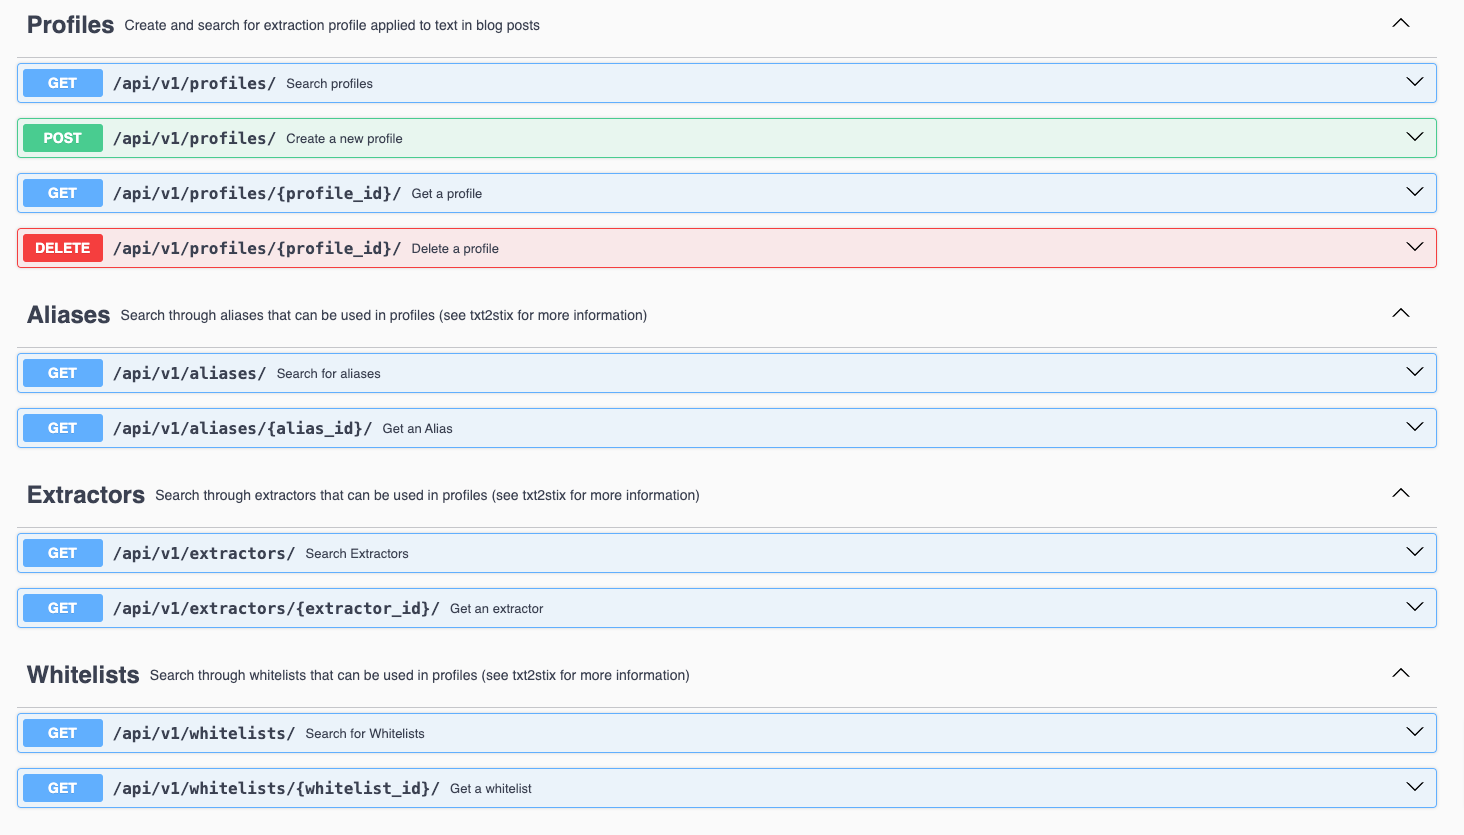Click the GET badge on /api/v1/profiles/
The image size is (1464, 835).
(62, 83)
